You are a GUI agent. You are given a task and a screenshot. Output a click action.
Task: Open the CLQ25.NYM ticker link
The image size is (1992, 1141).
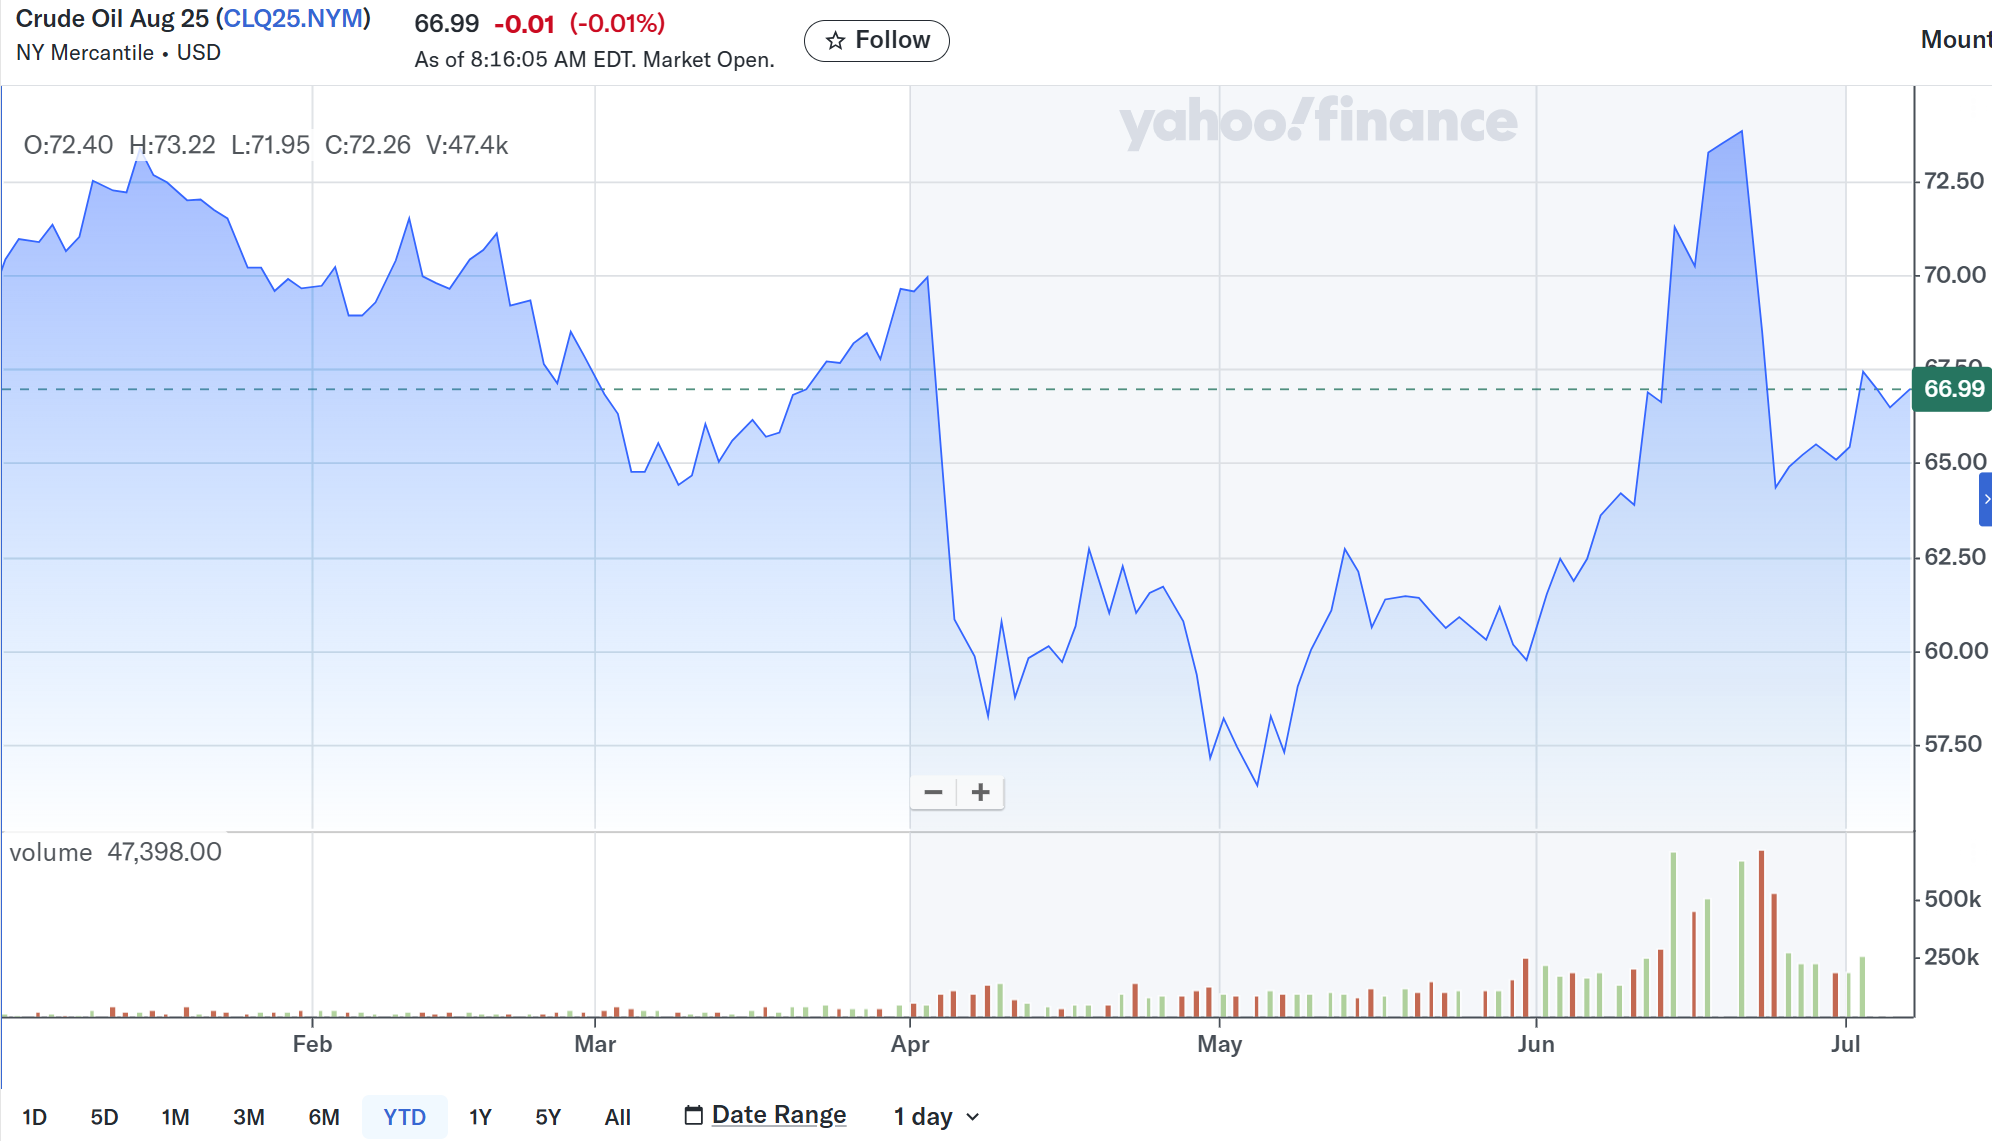[293, 19]
